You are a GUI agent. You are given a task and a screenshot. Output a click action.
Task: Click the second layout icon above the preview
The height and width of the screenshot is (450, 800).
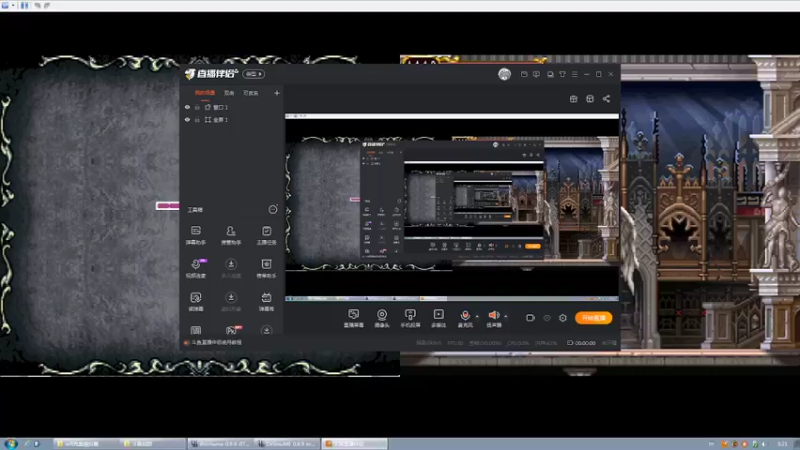tap(590, 99)
